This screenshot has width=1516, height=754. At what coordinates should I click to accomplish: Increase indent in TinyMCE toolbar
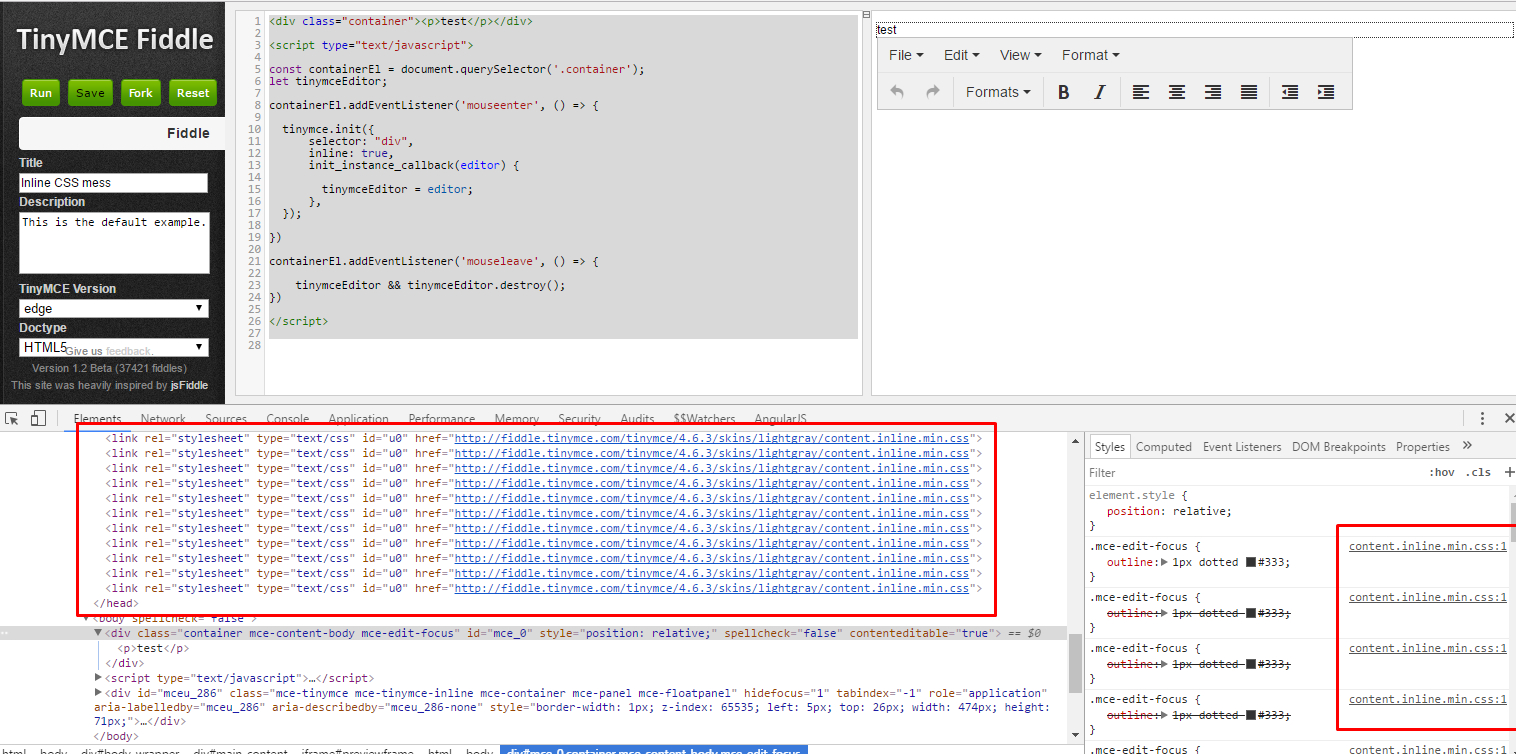click(x=1326, y=92)
